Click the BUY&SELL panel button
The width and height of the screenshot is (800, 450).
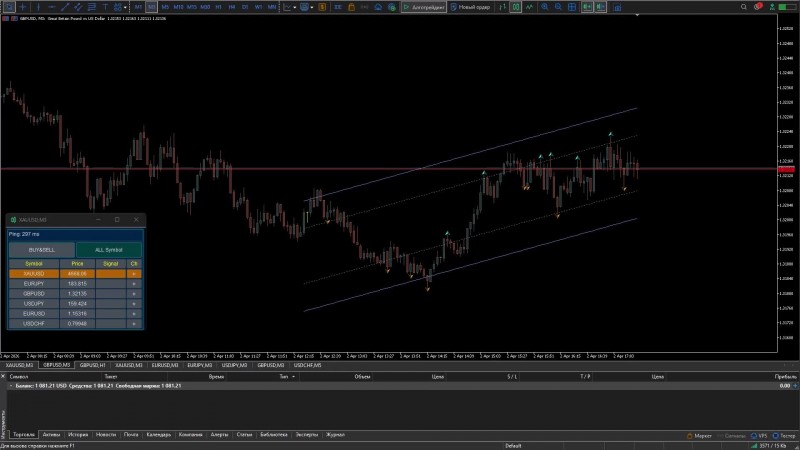pos(42,250)
